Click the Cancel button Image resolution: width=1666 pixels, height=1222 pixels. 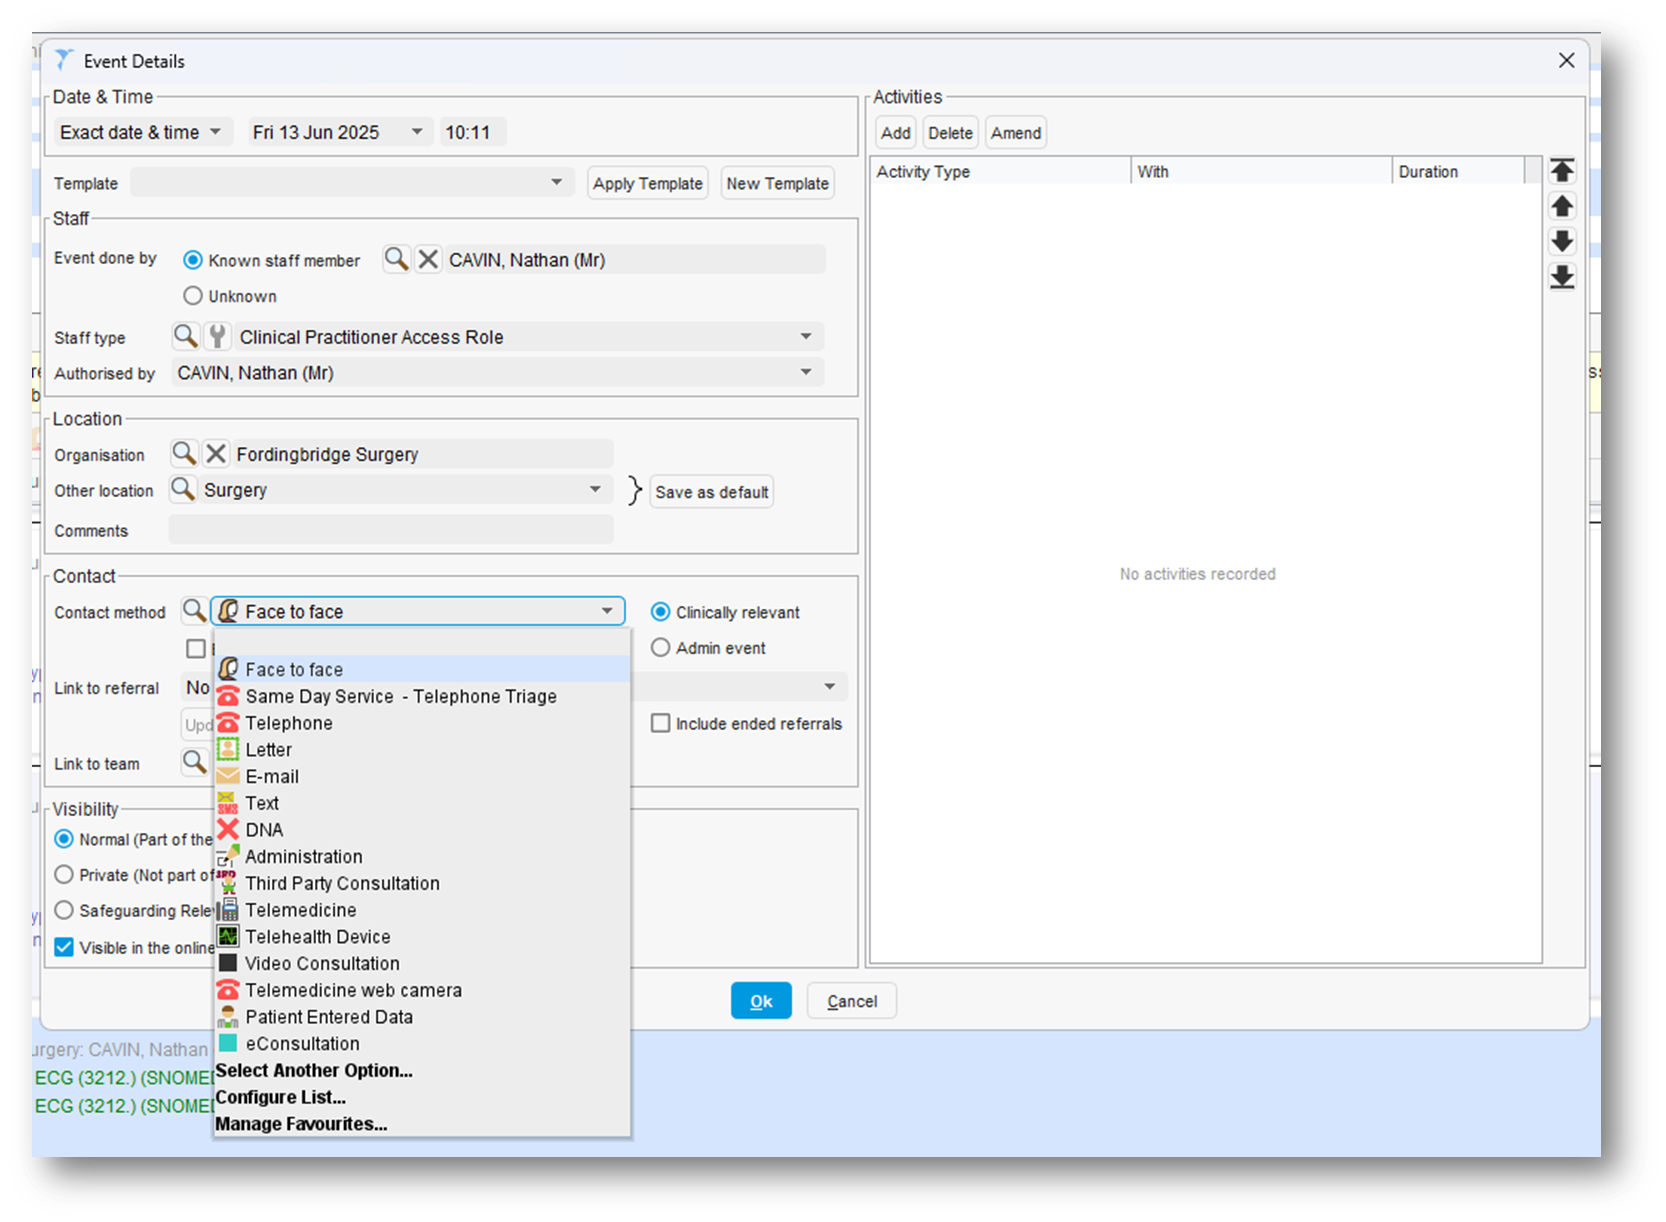[852, 1001]
